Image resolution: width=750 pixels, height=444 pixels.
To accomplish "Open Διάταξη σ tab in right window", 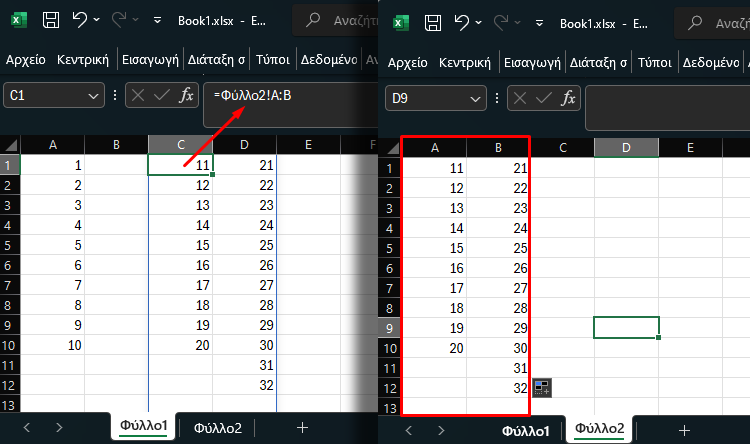I will click(x=598, y=63).
